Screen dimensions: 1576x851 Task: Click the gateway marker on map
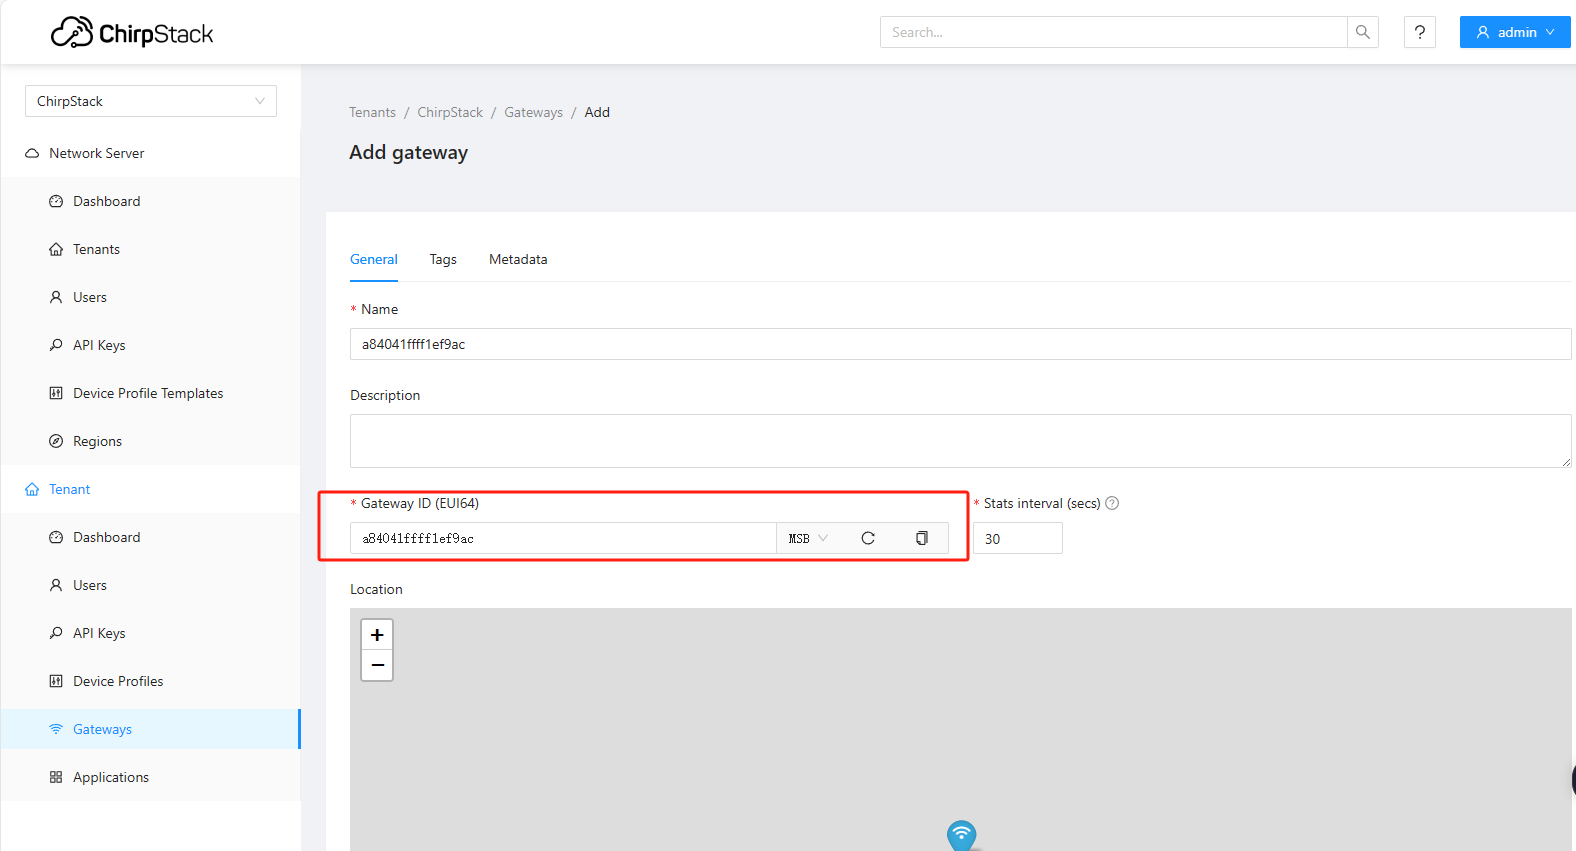coord(961,835)
